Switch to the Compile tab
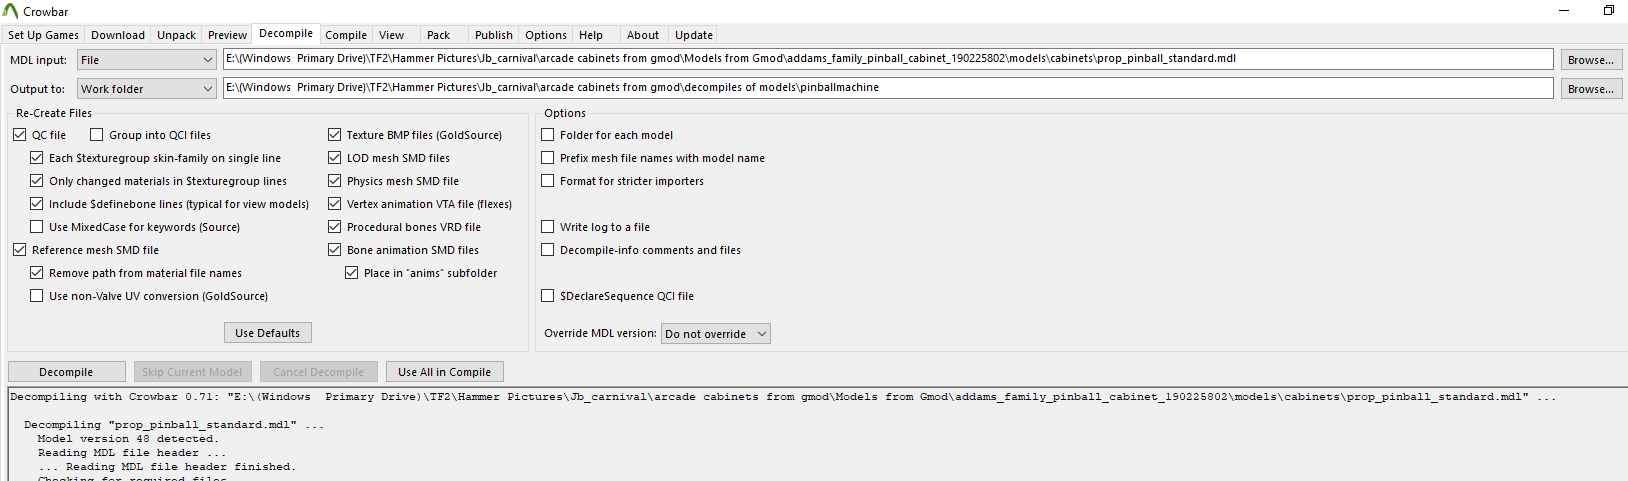 click(x=346, y=35)
